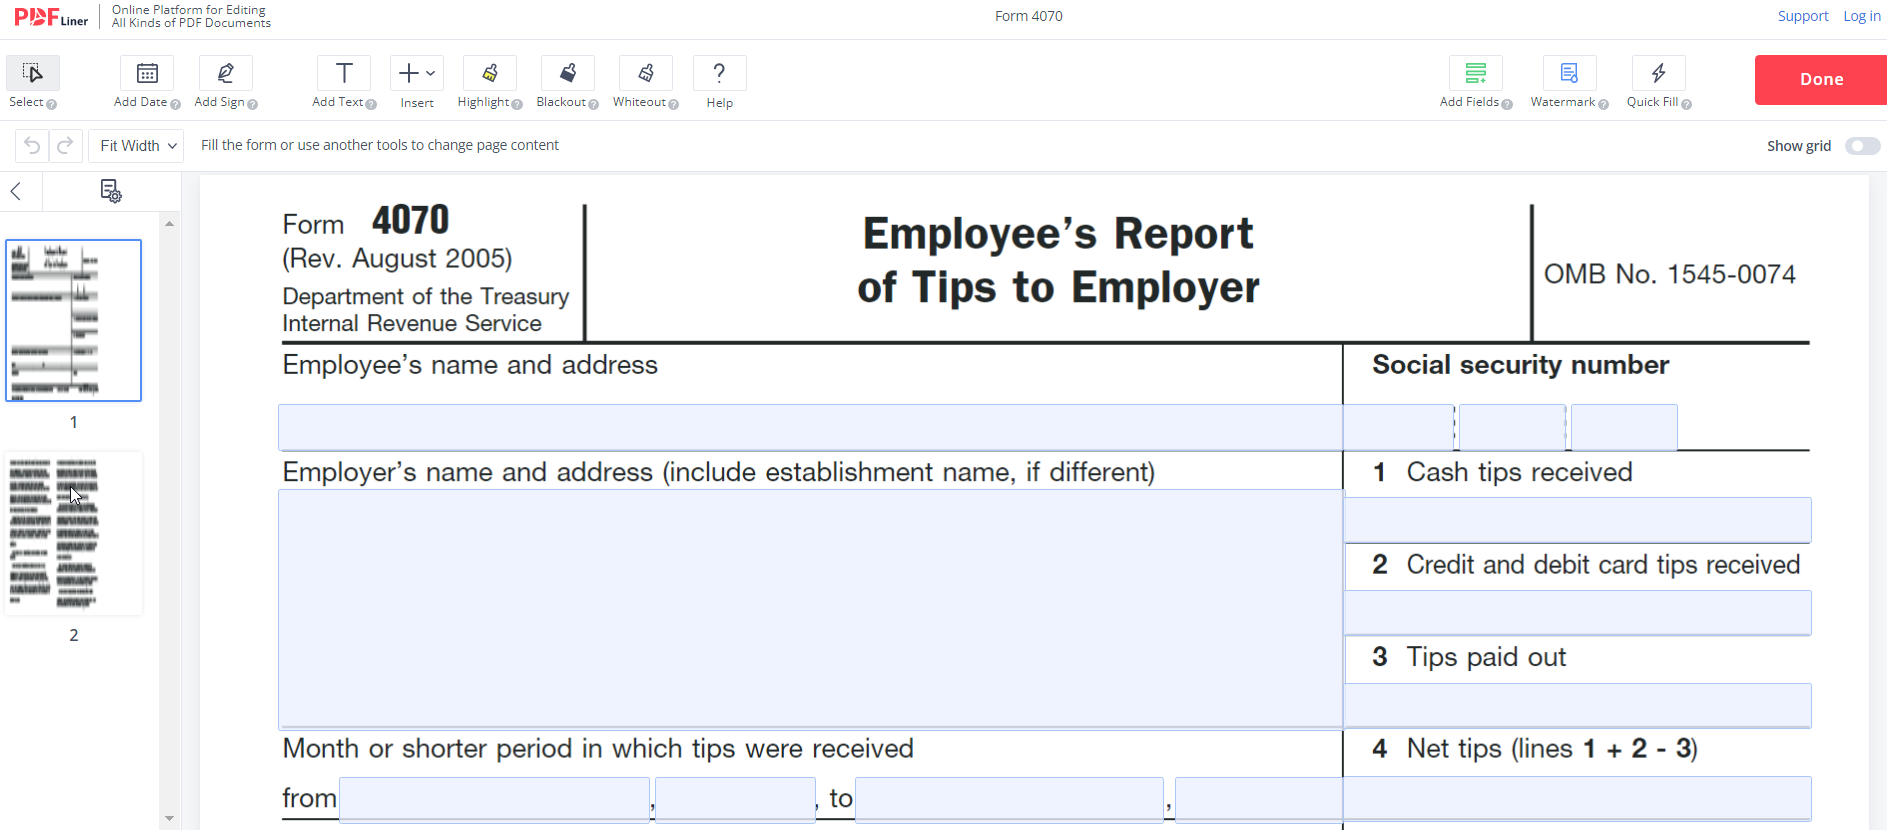Screen dimensions: 1887x835
Task: Pick the Whiteout tool
Action: pos(645,74)
